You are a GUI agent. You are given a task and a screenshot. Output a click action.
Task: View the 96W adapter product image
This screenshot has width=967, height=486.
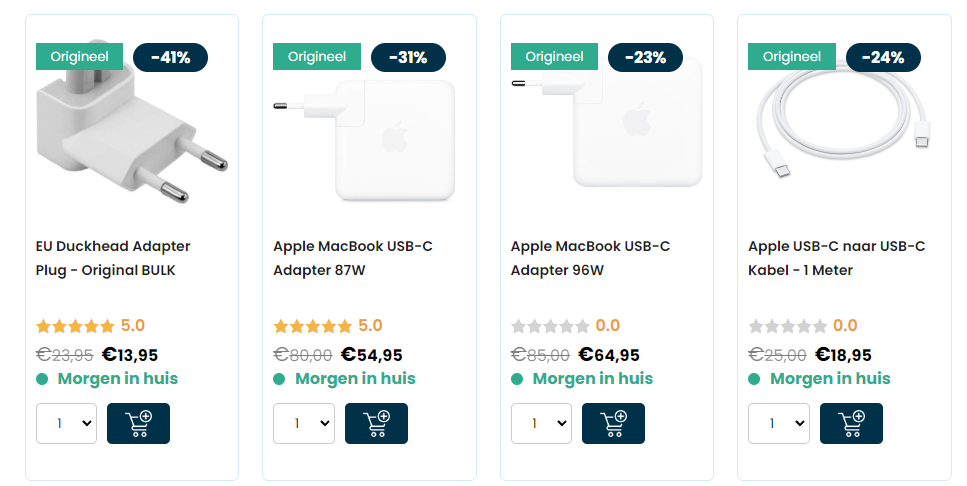(607, 123)
